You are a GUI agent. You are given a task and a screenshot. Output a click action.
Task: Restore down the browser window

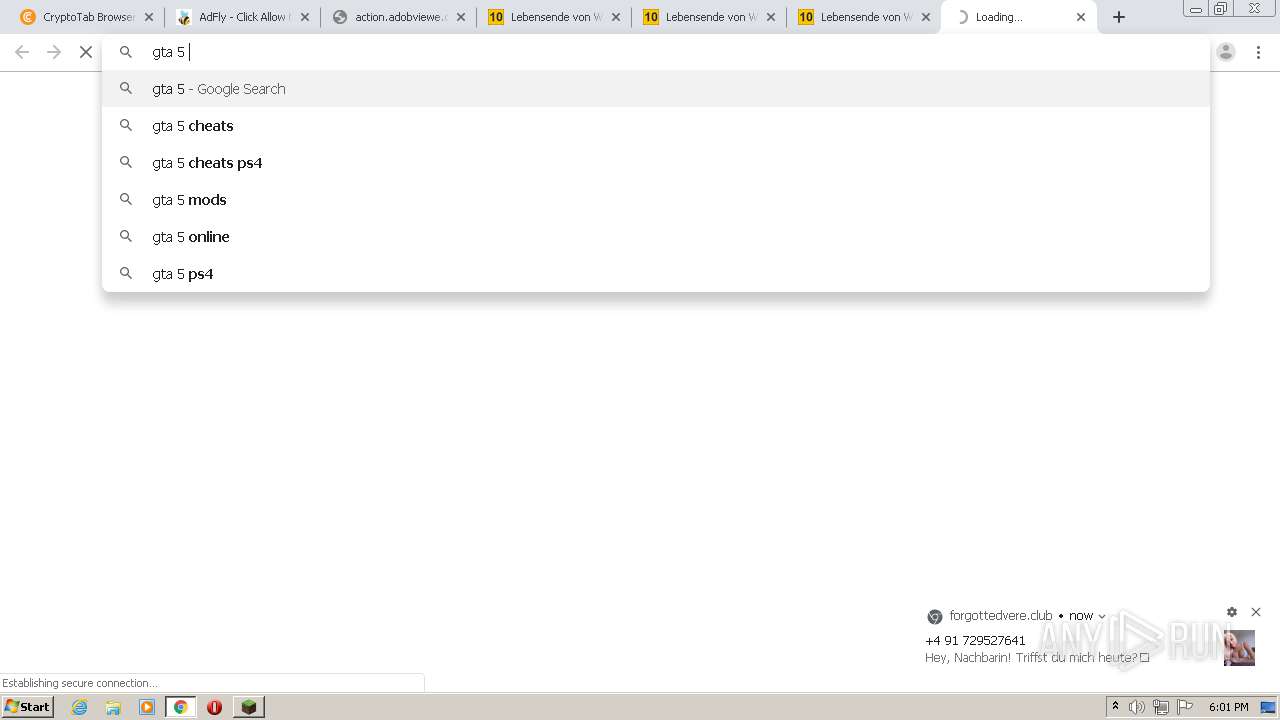(x=1221, y=8)
